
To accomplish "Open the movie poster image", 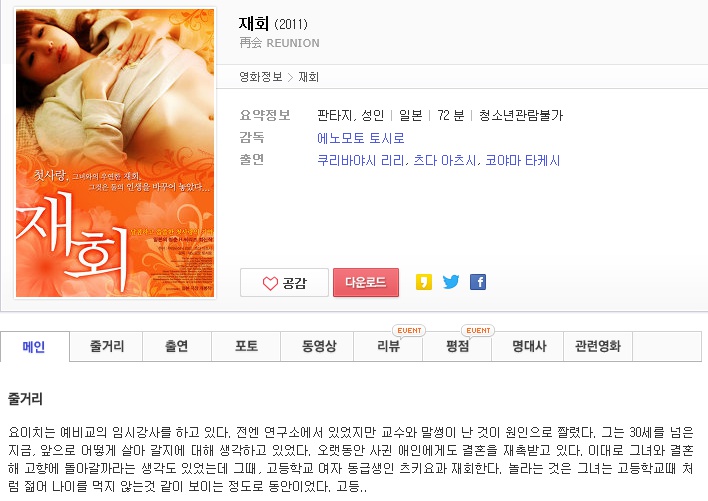I will click(115, 153).
